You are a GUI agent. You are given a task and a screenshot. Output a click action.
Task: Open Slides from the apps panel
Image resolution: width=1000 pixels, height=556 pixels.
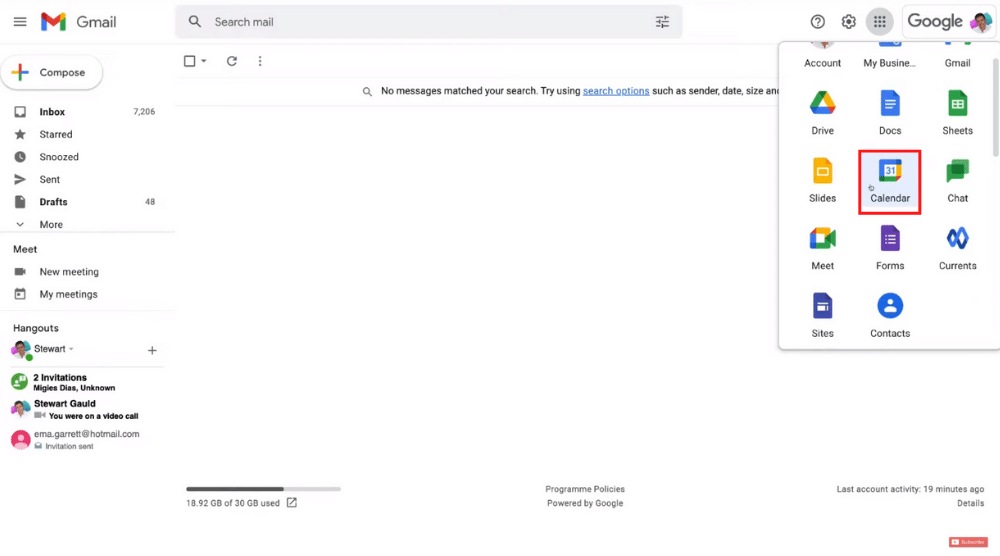(823, 180)
